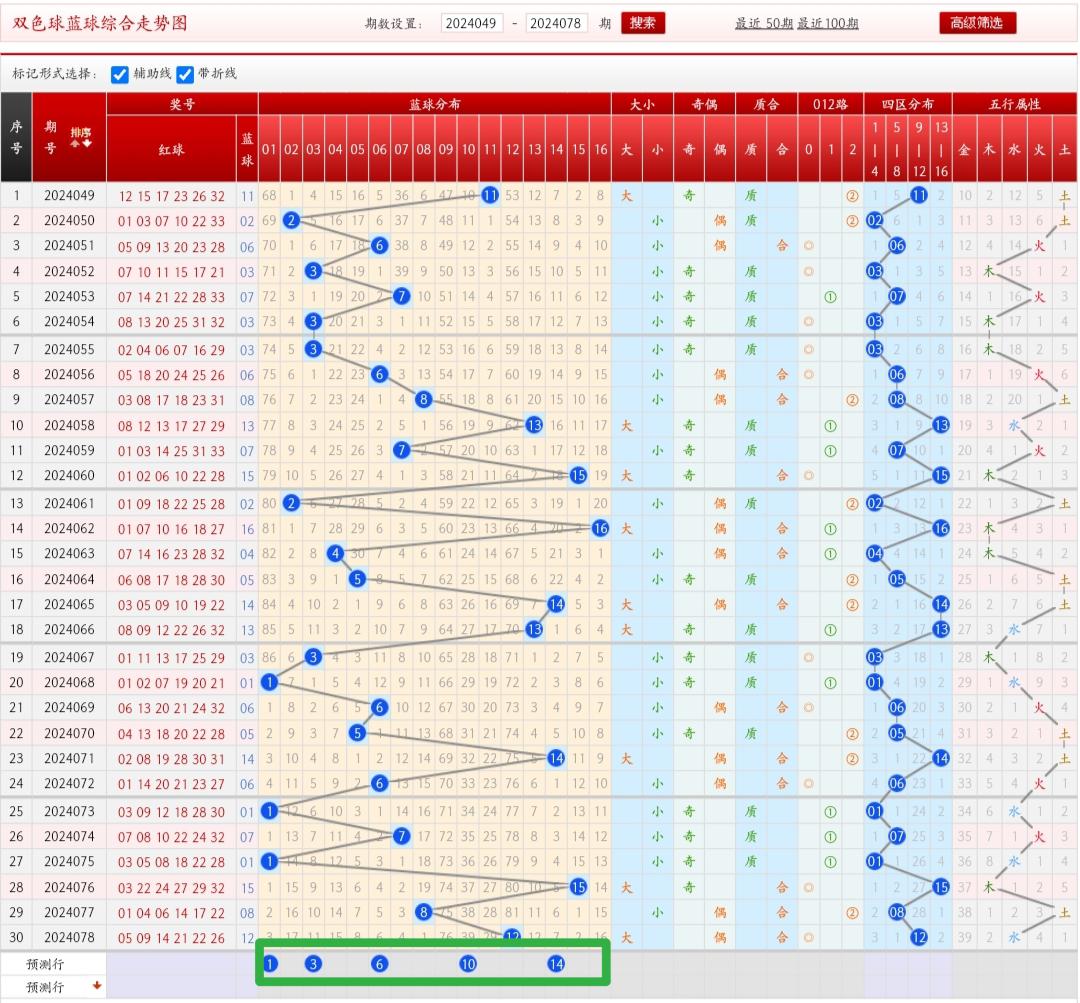Toggle the 带折线 checkbox

click(185, 74)
